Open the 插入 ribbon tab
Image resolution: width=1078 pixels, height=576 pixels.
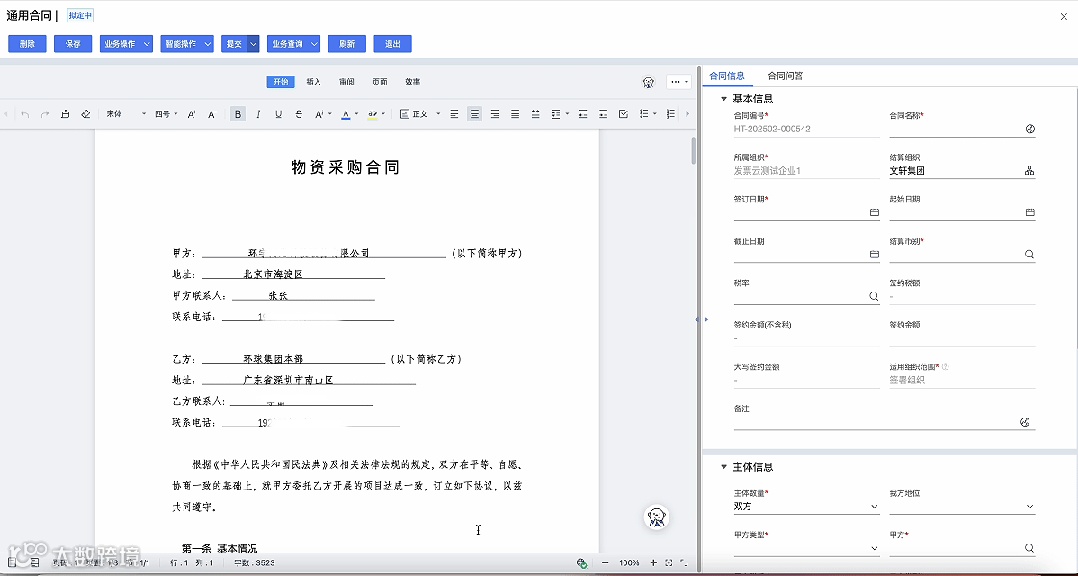pyautogui.click(x=313, y=81)
